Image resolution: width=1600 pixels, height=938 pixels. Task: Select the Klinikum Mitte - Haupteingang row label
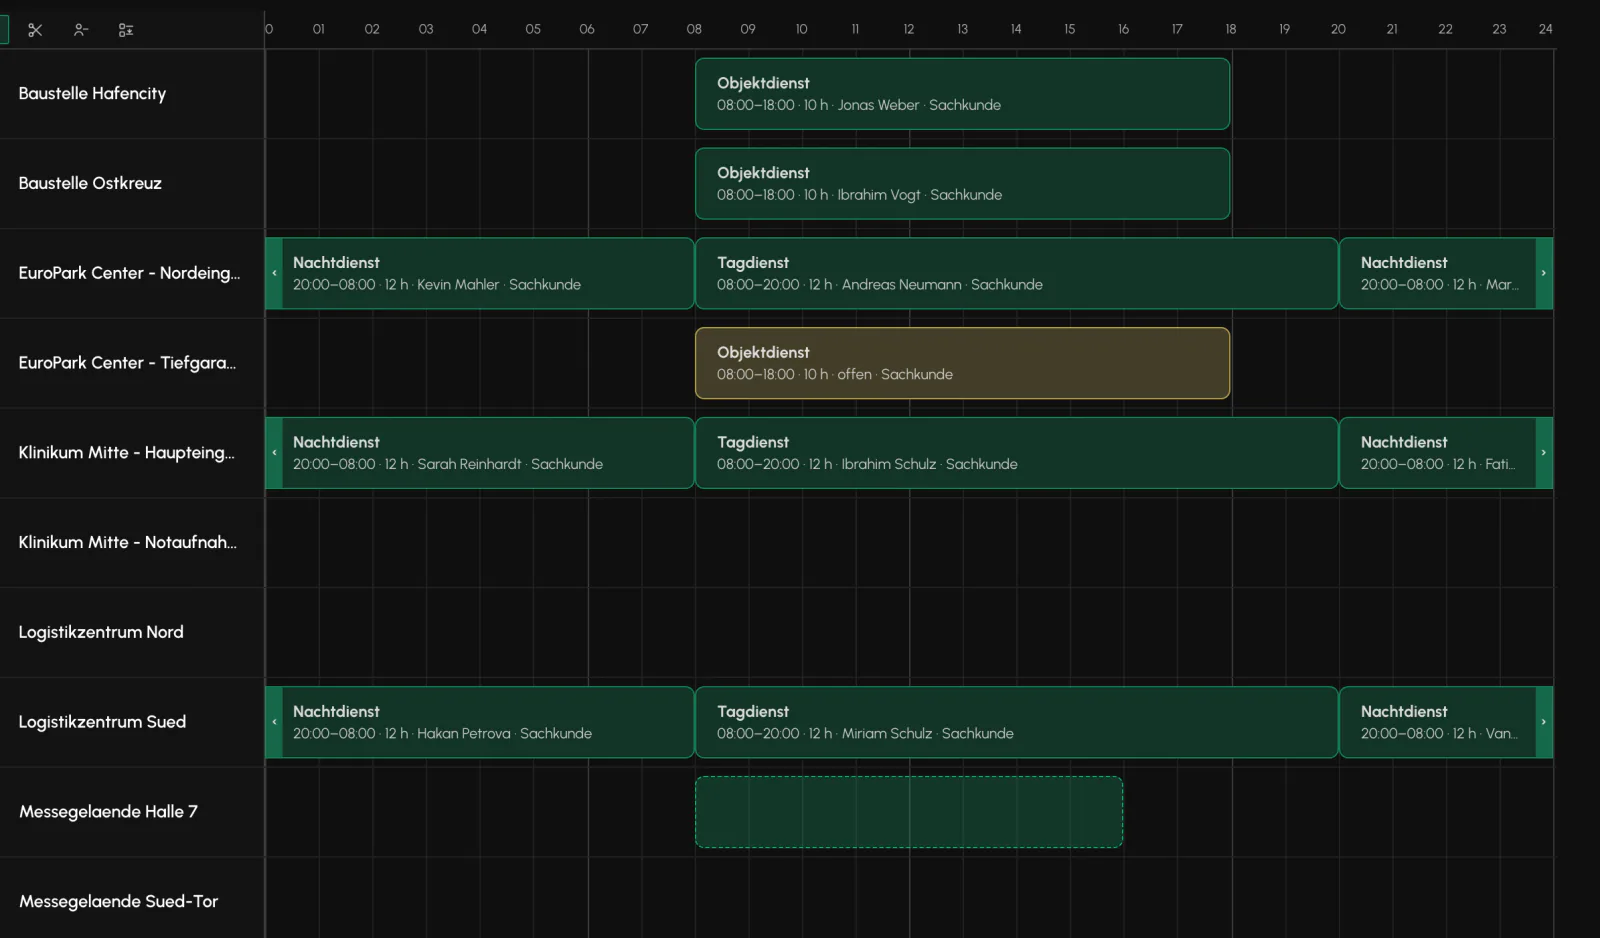pos(127,453)
